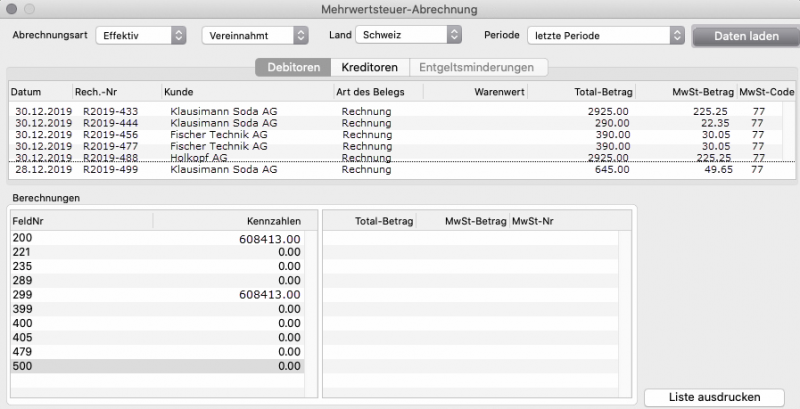Sort by the Datum column header
The image size is (800, 409).
(27, 91)
